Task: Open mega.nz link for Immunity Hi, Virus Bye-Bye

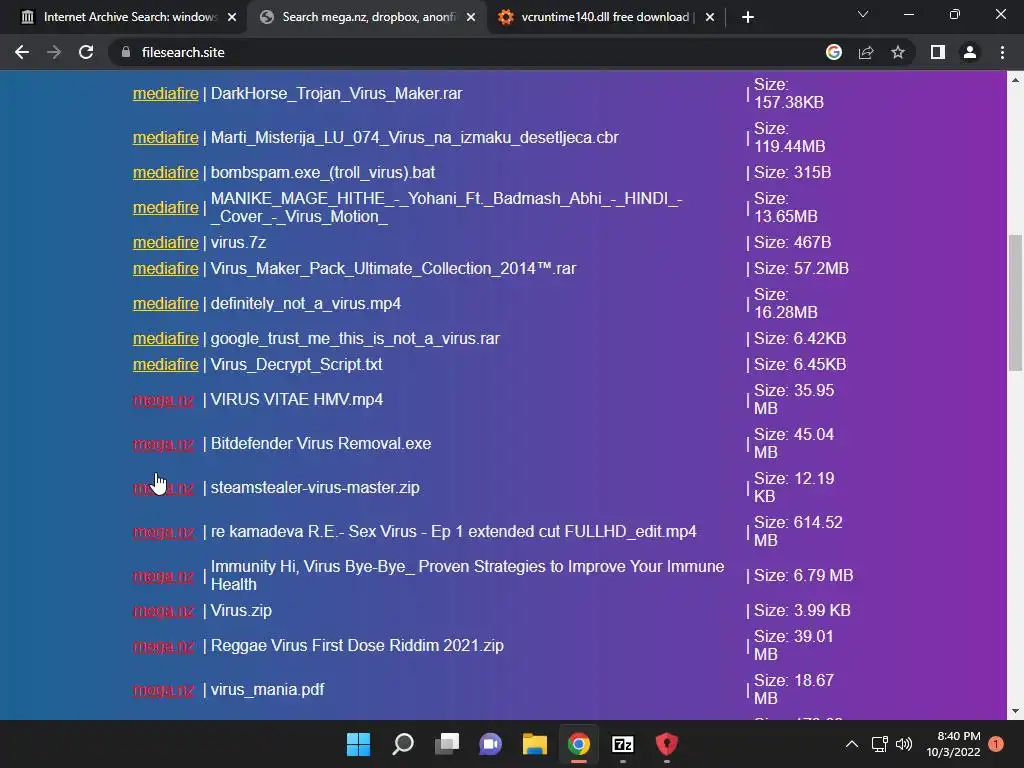Action: point(163,576)
